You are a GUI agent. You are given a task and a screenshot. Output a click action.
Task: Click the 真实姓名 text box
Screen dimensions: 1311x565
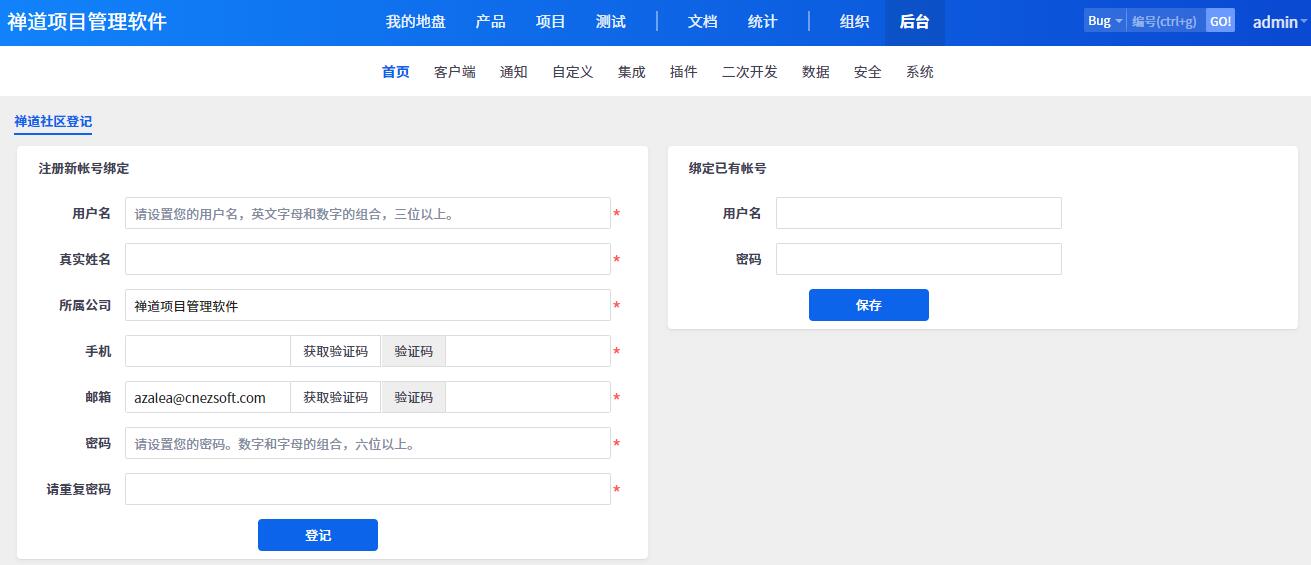[x=367, y=260]
